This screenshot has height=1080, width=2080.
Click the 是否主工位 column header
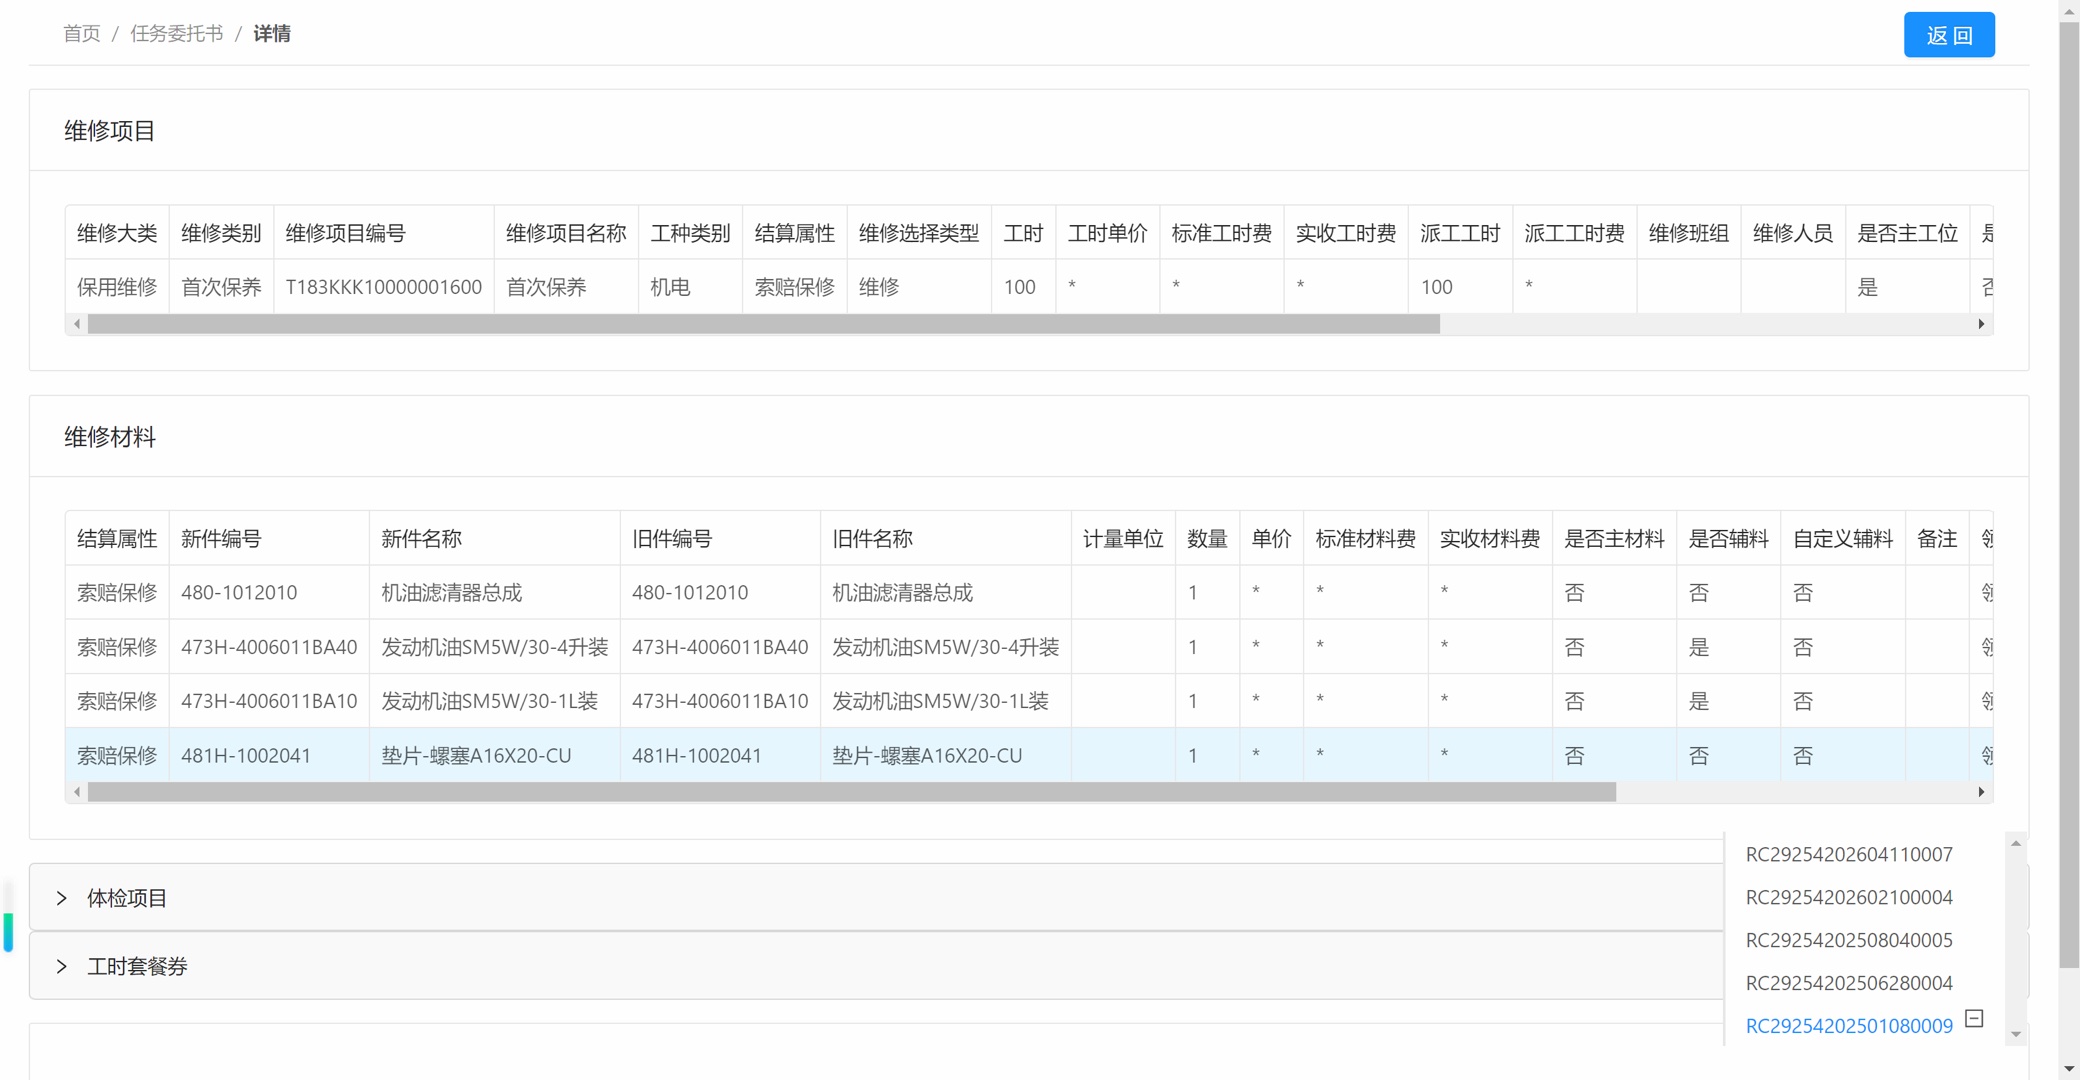[1907, 233]
